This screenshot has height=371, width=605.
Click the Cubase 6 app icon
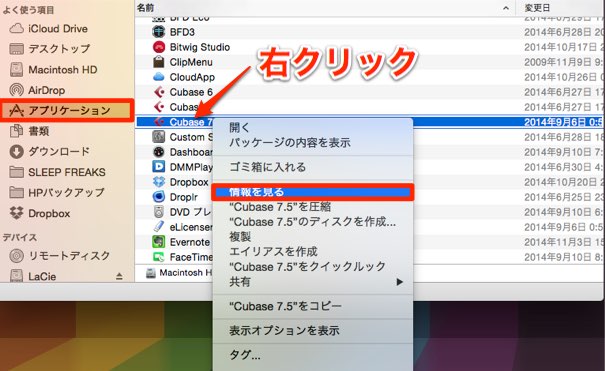pos(159,92)
